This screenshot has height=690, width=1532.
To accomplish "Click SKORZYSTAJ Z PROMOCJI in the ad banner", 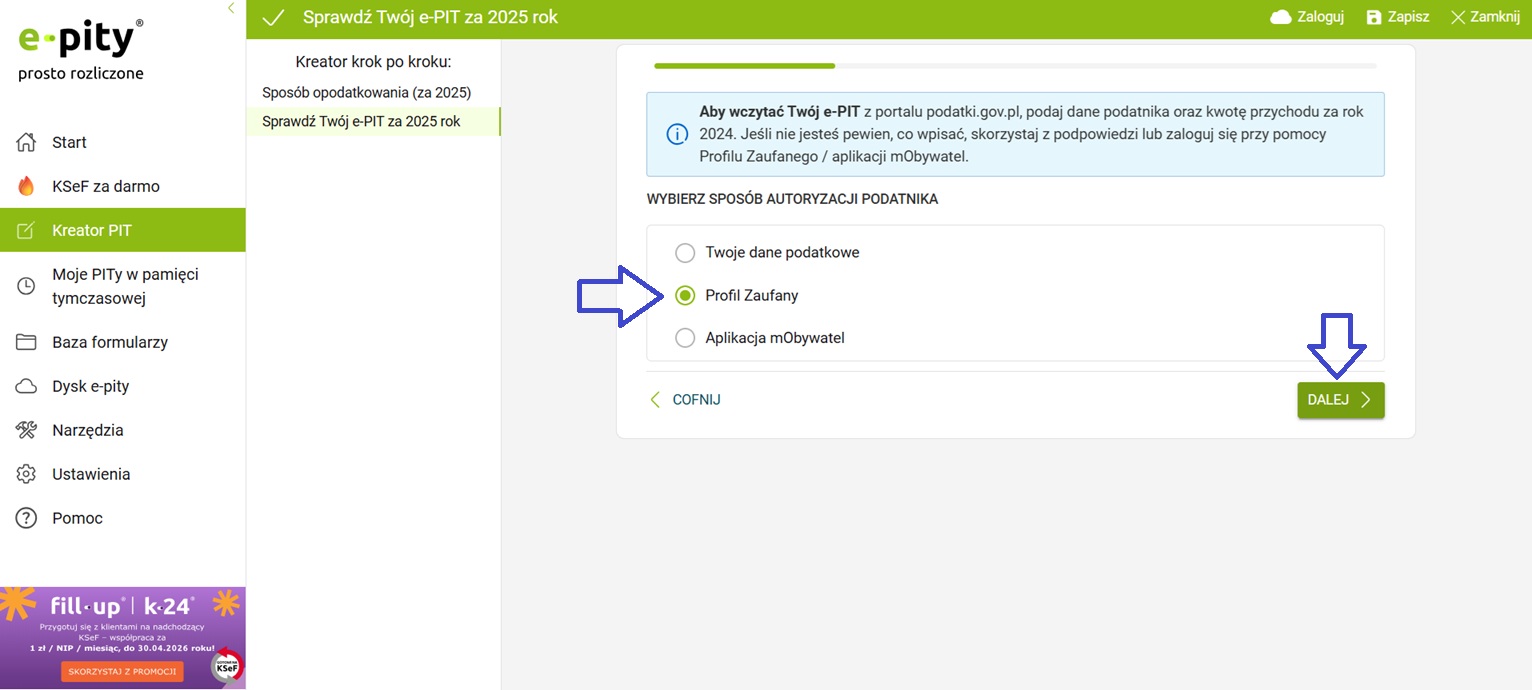I will pyautogui.click(x=122, y=671).
